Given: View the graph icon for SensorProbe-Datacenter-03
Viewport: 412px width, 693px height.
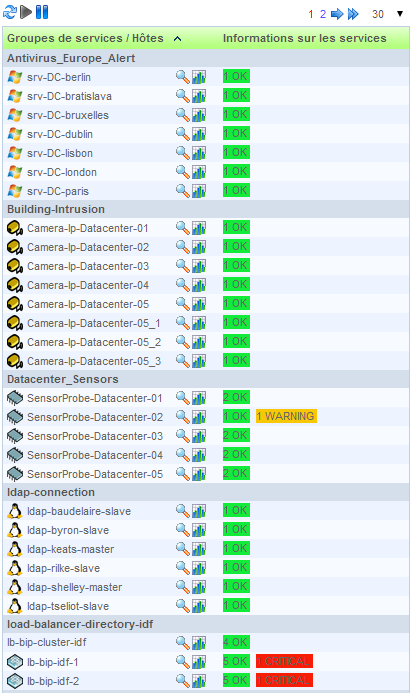Looking at the screenshot, I should 199,436.
